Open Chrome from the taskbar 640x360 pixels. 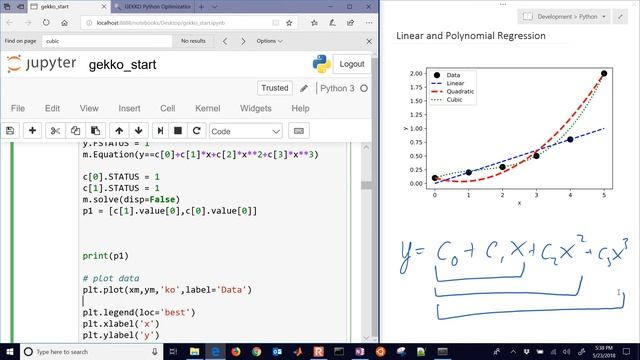(256, 352)
